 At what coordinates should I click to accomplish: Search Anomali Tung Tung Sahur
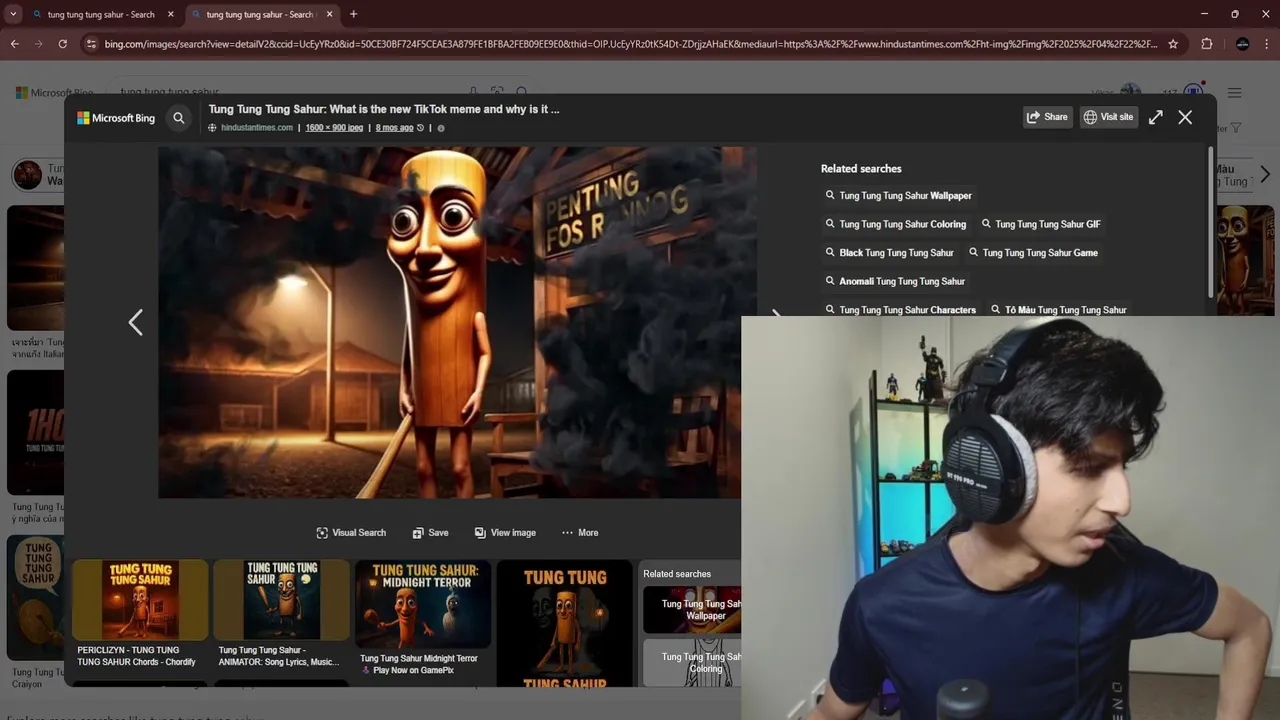895,281
